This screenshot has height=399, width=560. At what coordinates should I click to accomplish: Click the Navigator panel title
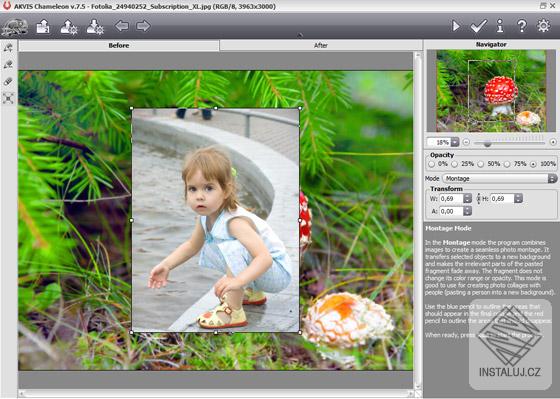pyautogui.click(x=491, y=45)
